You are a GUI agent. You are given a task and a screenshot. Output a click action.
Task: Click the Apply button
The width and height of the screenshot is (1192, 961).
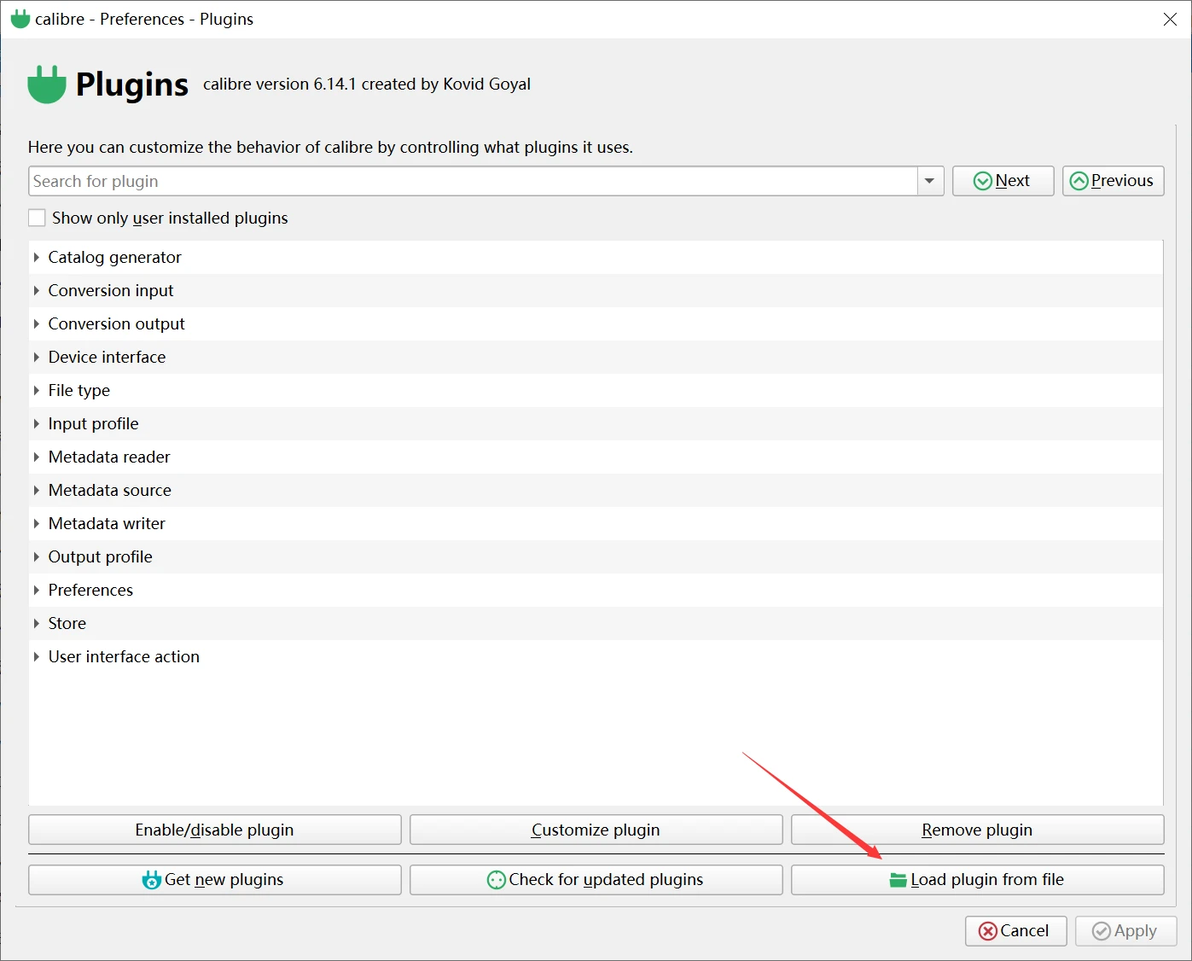click(x=1126, y=931)
